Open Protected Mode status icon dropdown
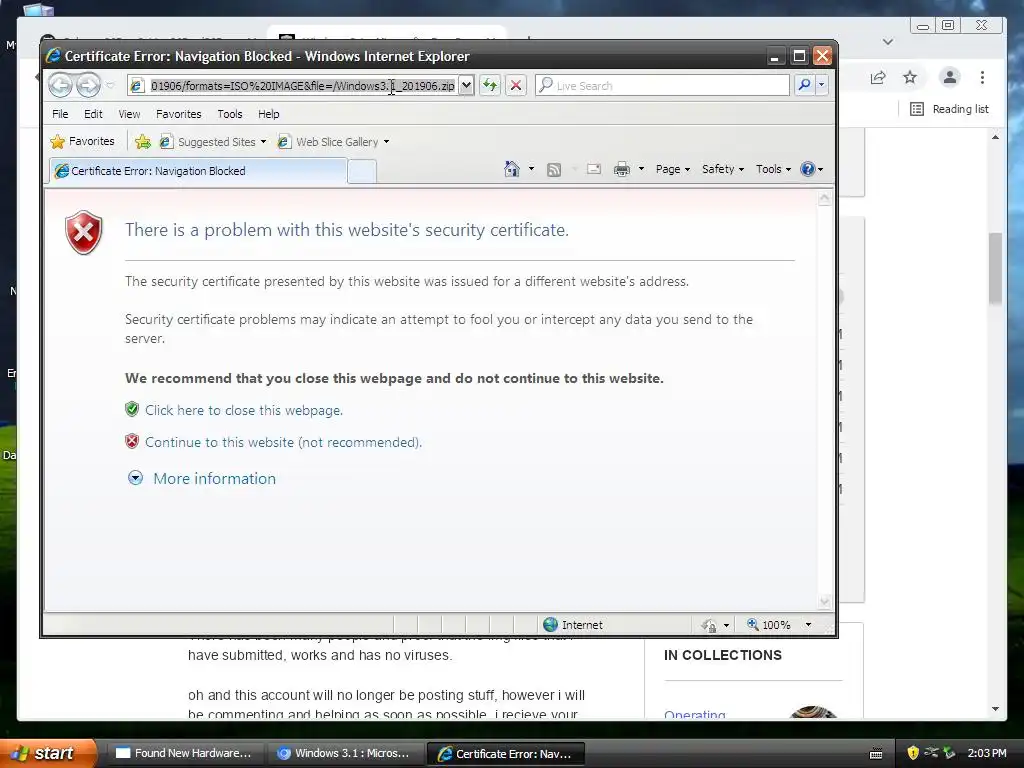The image size is (1024, 768). (x=714, y=625)
